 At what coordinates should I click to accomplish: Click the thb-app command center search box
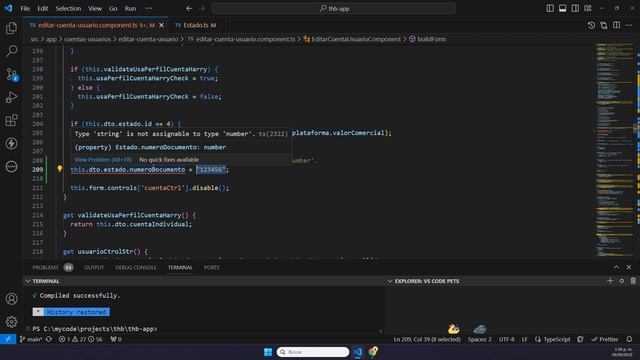pyautogui.click(x=333, y=8)
